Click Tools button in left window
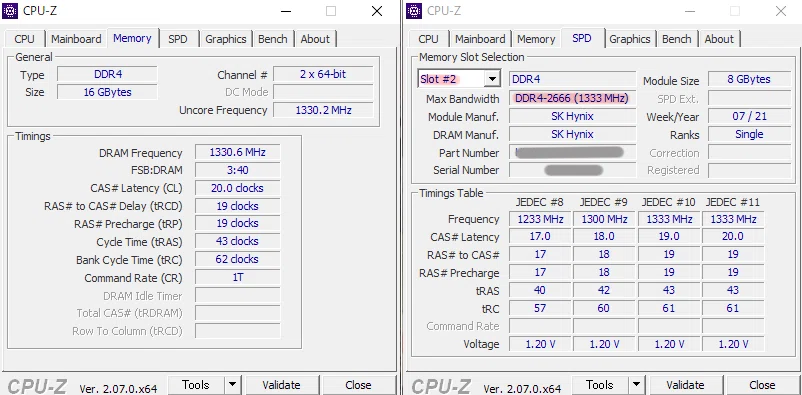The image size is (802, 395). tap(196, 385)
